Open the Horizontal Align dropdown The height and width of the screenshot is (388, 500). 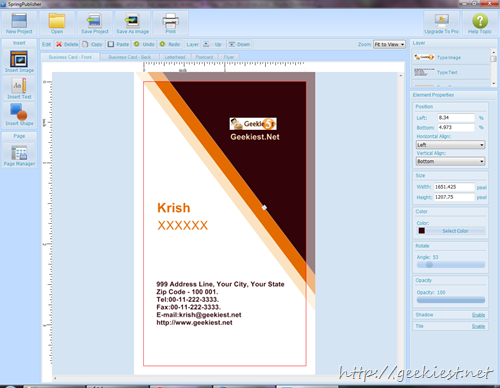click(450, 145)
